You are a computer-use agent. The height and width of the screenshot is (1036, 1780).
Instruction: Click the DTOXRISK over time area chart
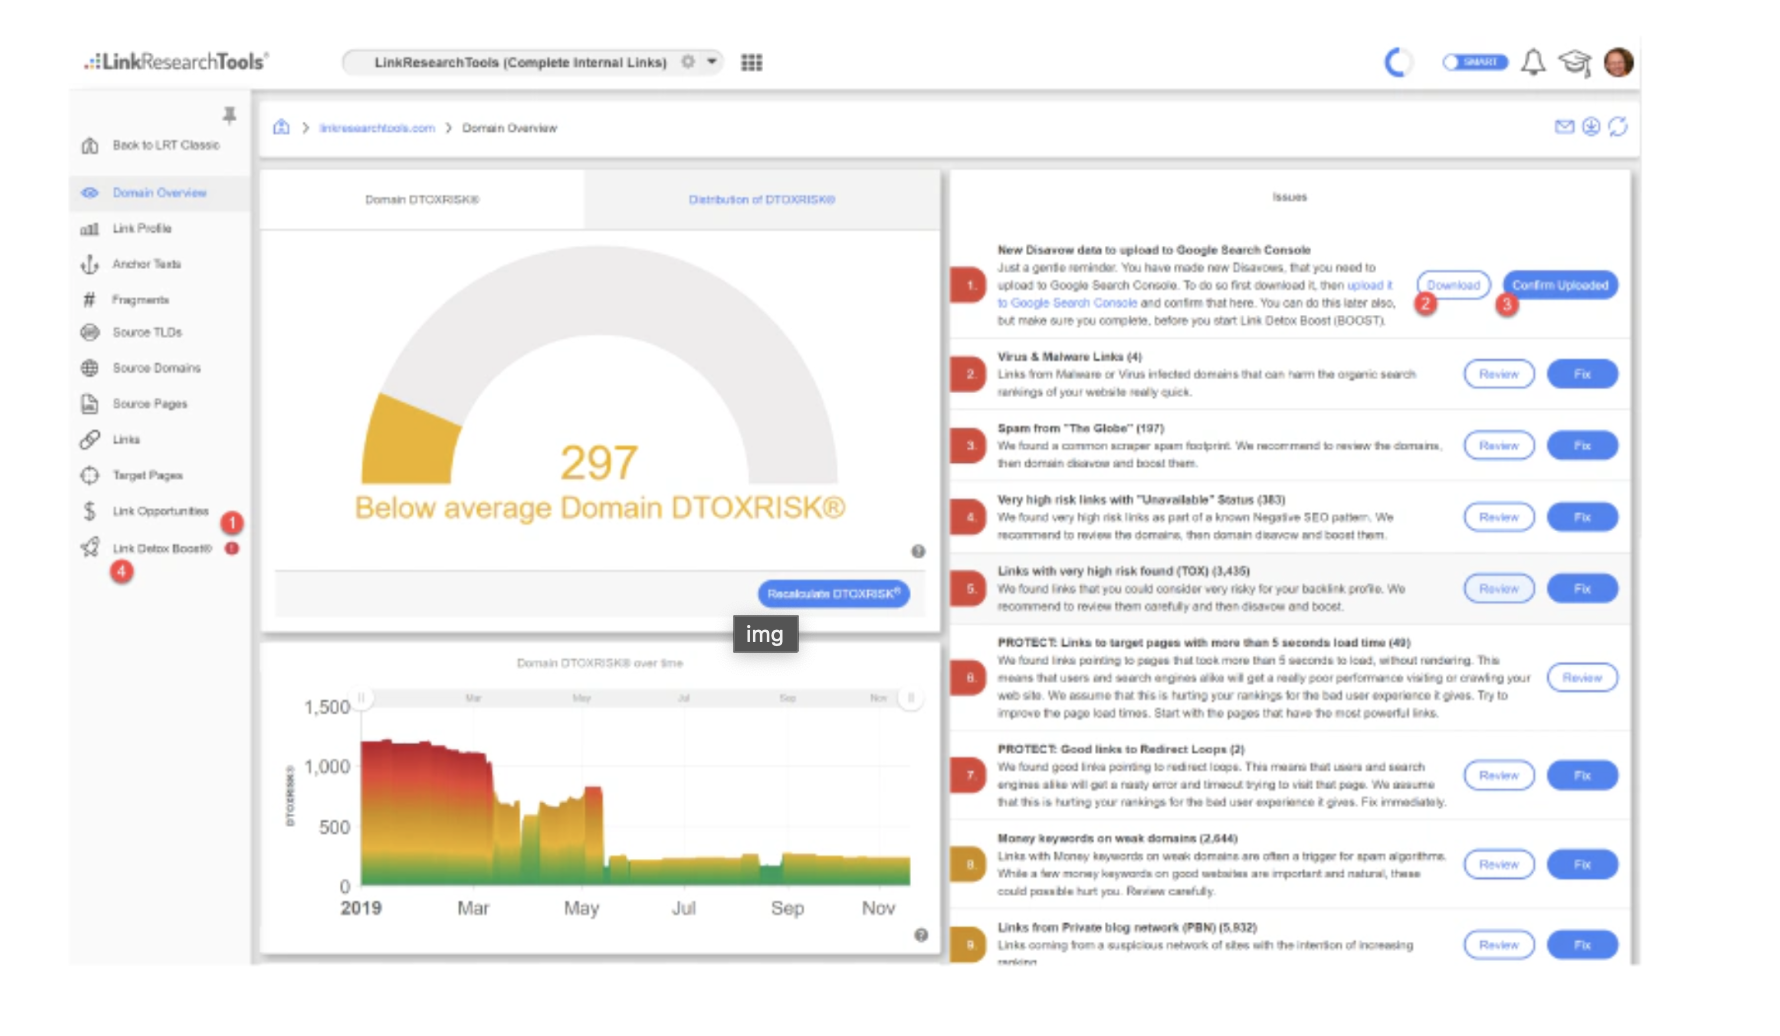tap(635, 812)
